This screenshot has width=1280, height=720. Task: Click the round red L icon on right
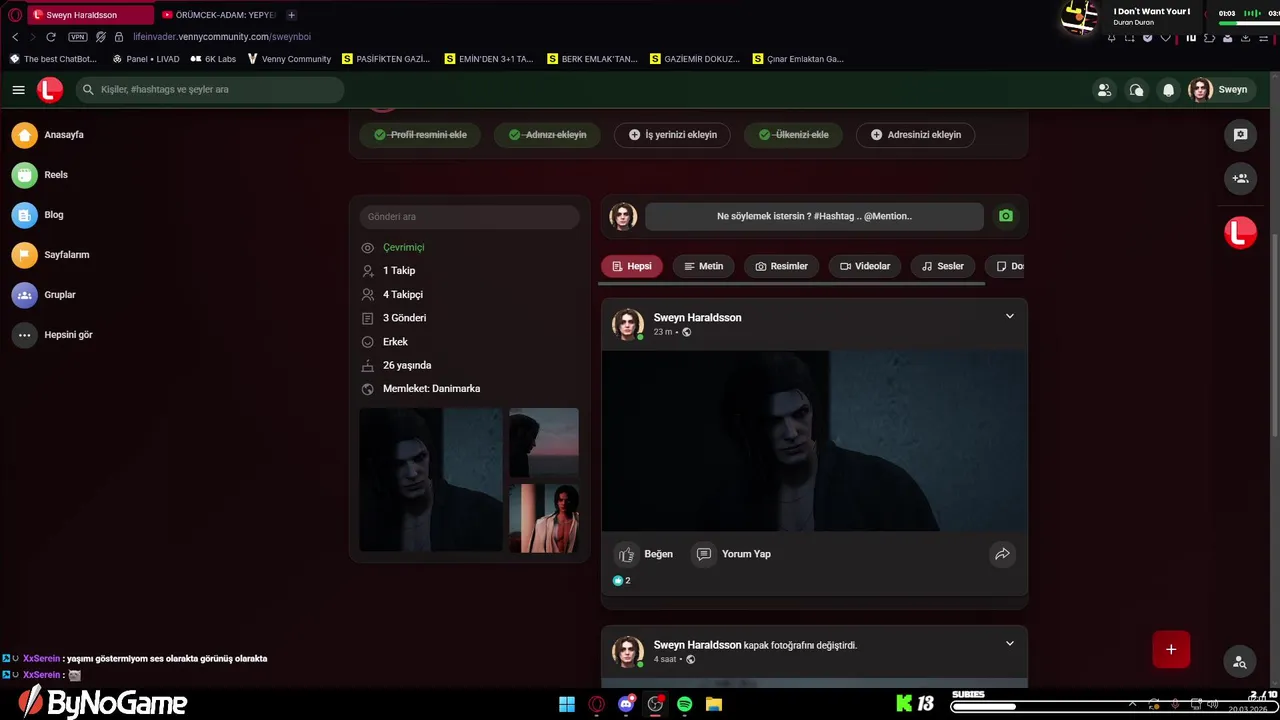coord(1240,233)
